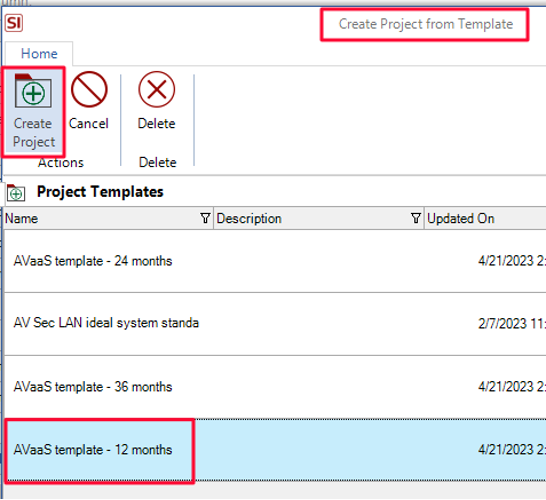The width and height of the screenshot is (546, 500).
Task: Click the Delete label under X icon
Action: (x=157, y=124)
